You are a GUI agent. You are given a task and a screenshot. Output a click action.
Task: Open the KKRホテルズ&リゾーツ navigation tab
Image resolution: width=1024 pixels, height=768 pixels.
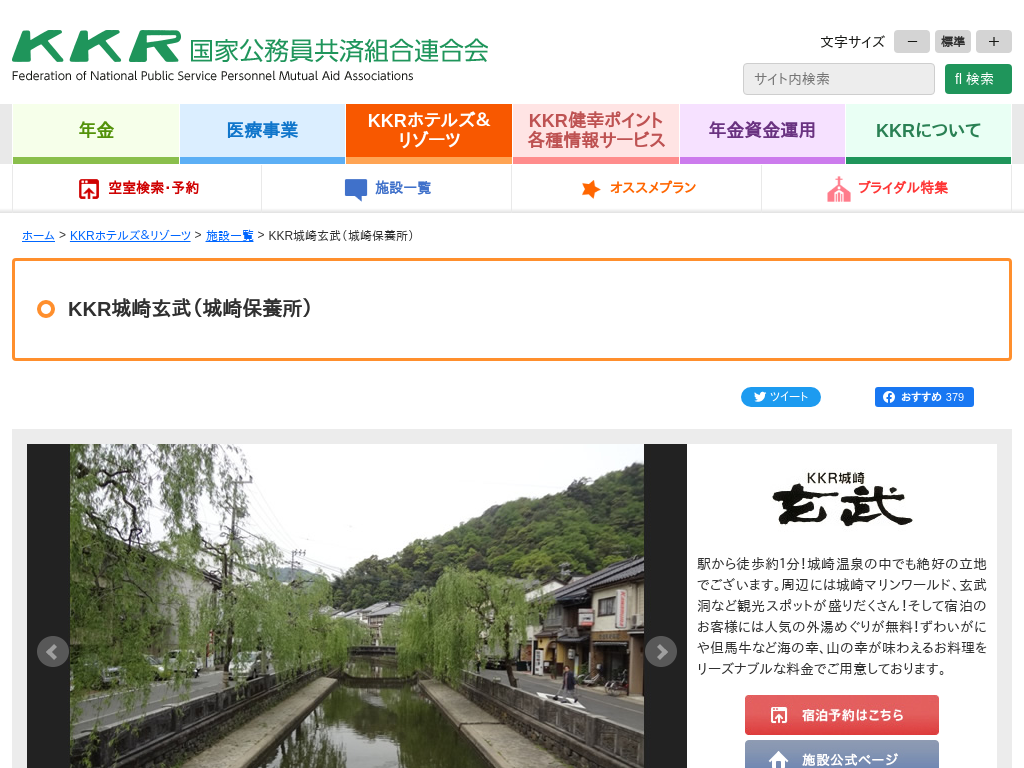pyautogui.click(x=429, y=133)
